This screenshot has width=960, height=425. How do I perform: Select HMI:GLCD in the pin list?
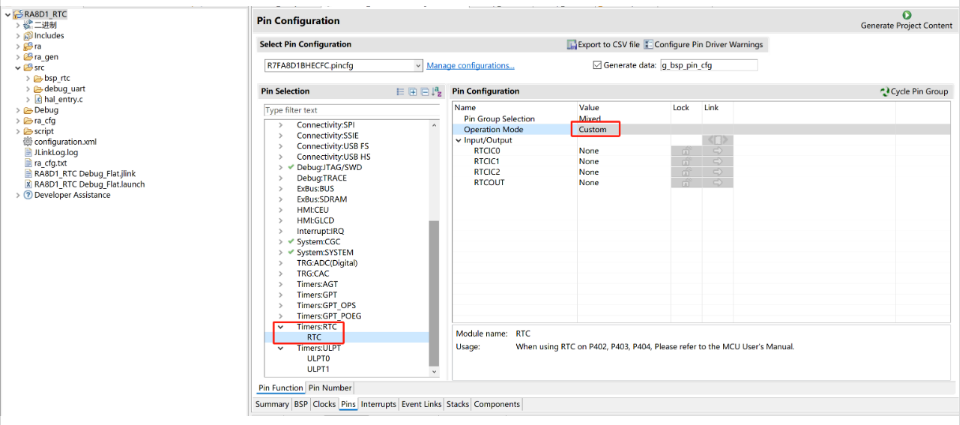(315, 220)
